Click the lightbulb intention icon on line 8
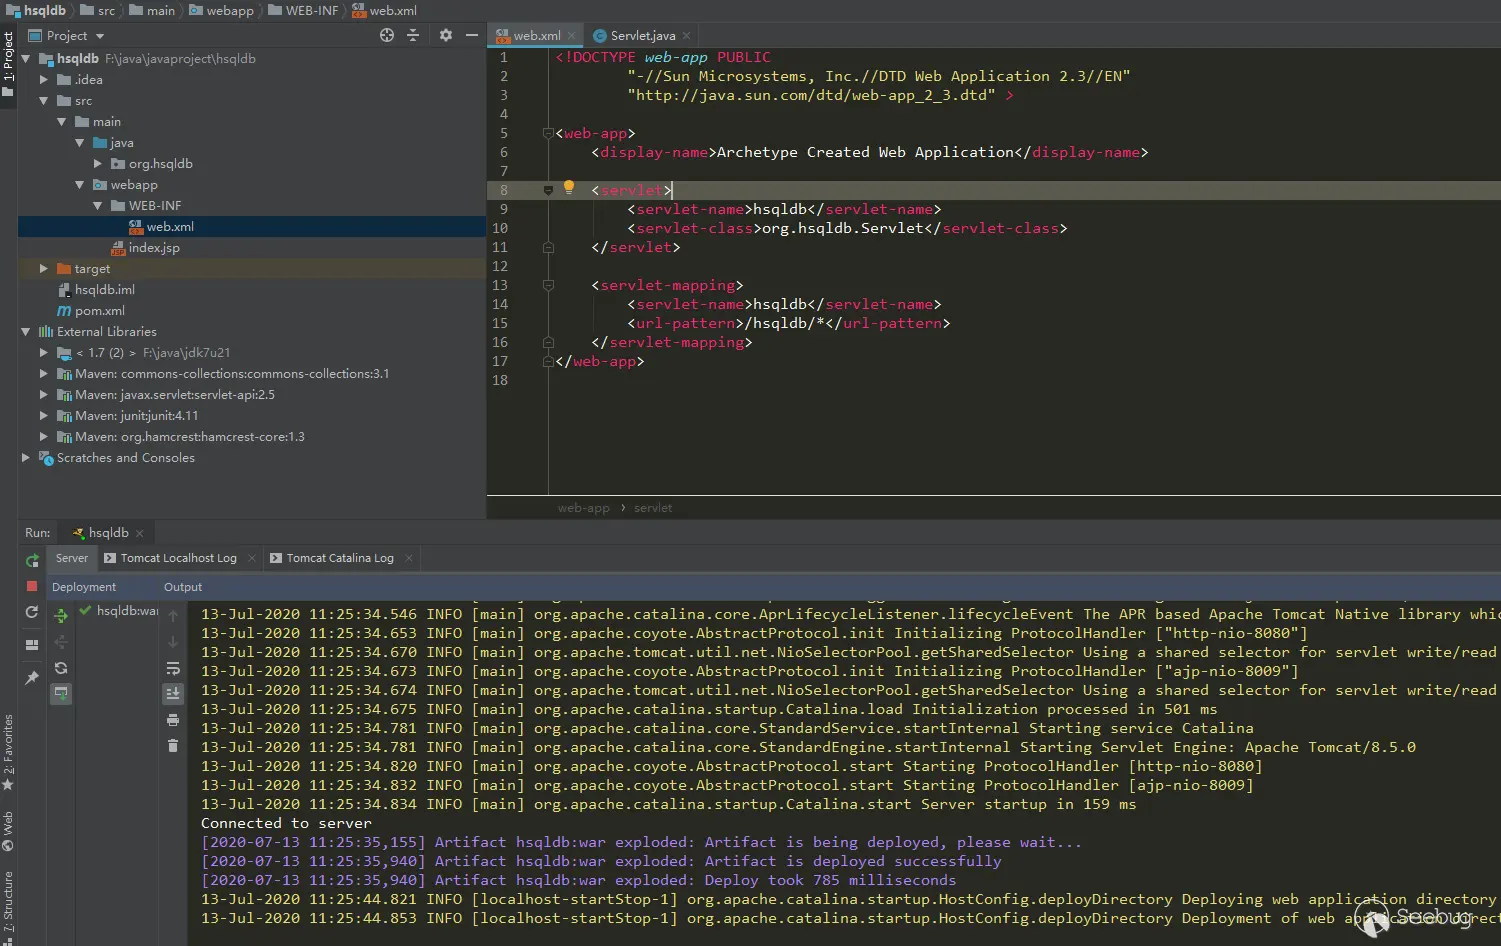Viewport: 1501px width, 946px height. (x=569, y=188)
